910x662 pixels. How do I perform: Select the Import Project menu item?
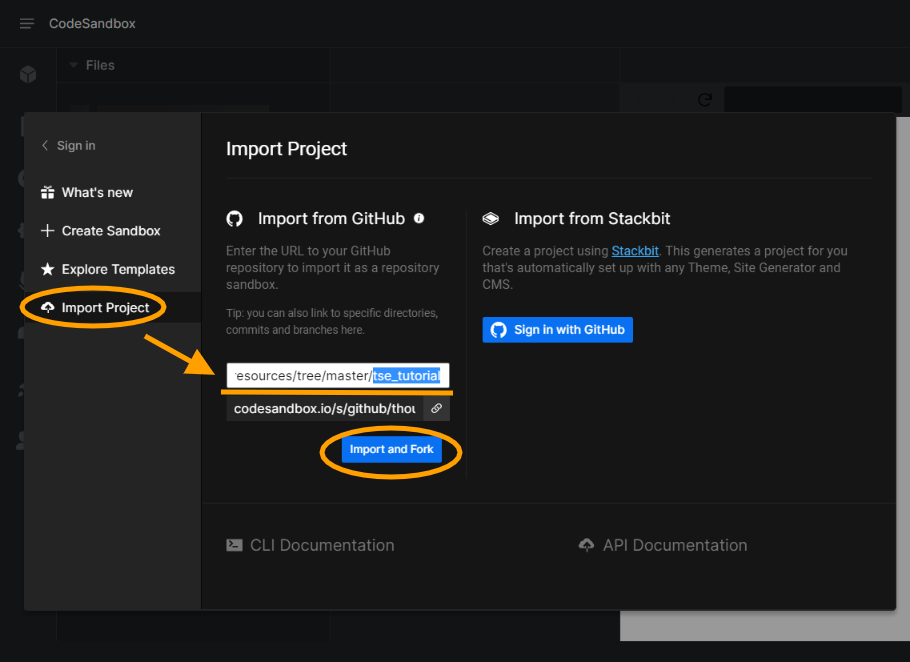coord(105,308)
